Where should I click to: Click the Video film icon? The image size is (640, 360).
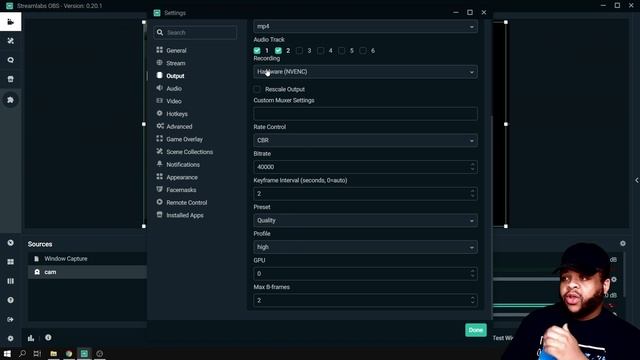tap(160, 100)
